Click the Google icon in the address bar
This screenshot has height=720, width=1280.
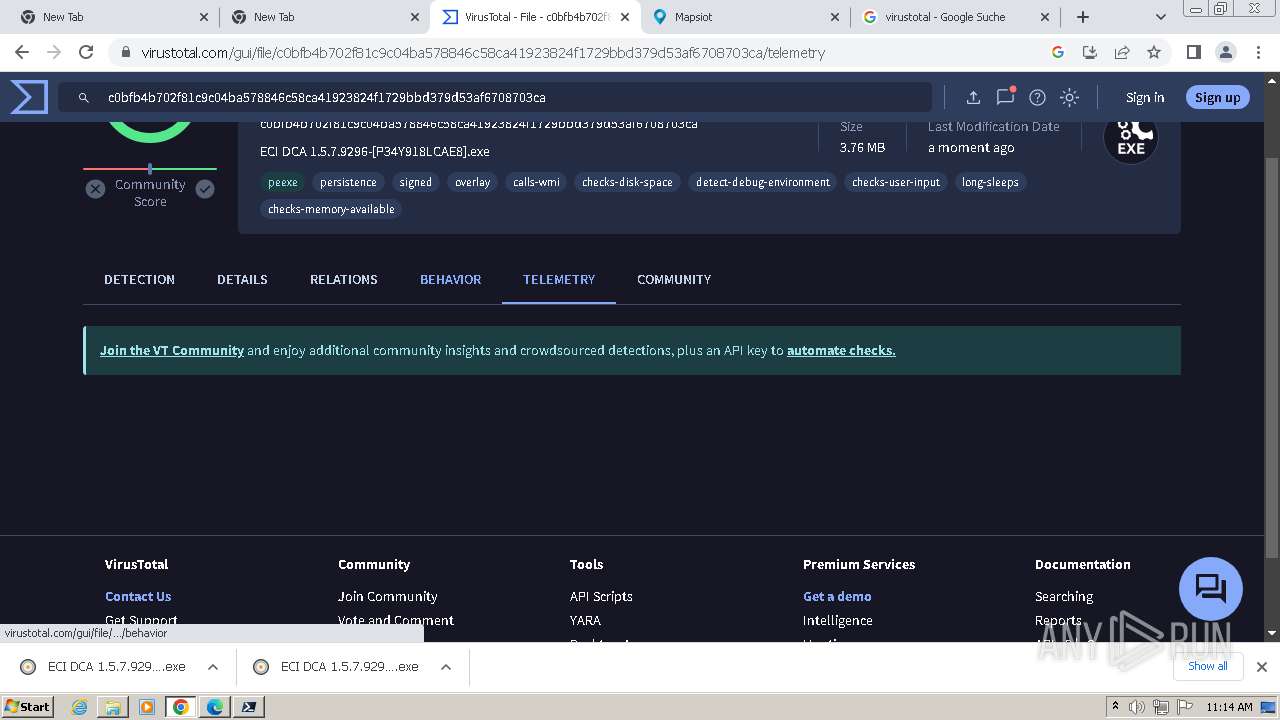[1058, 52]
